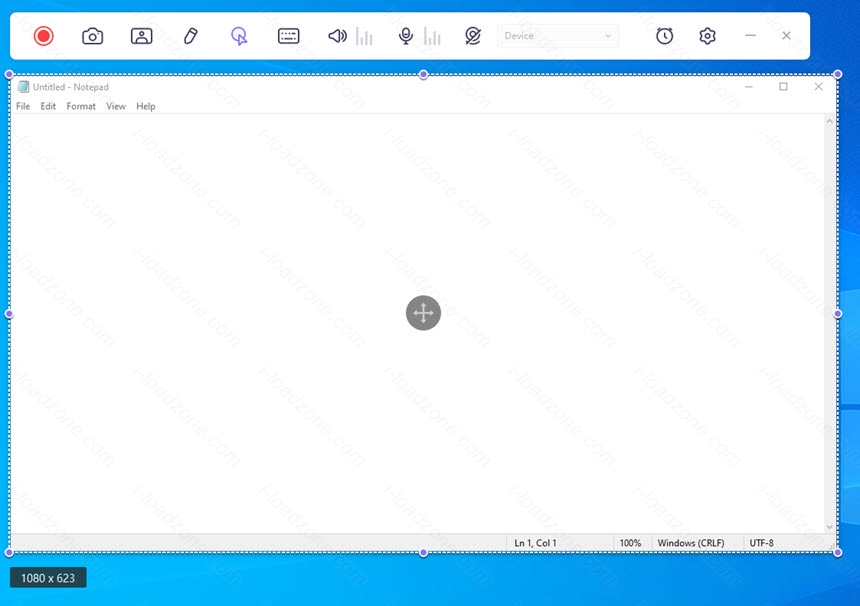Click Ln 1, Col 1 status text
This screenshot has height=606, width=860.
535,543
